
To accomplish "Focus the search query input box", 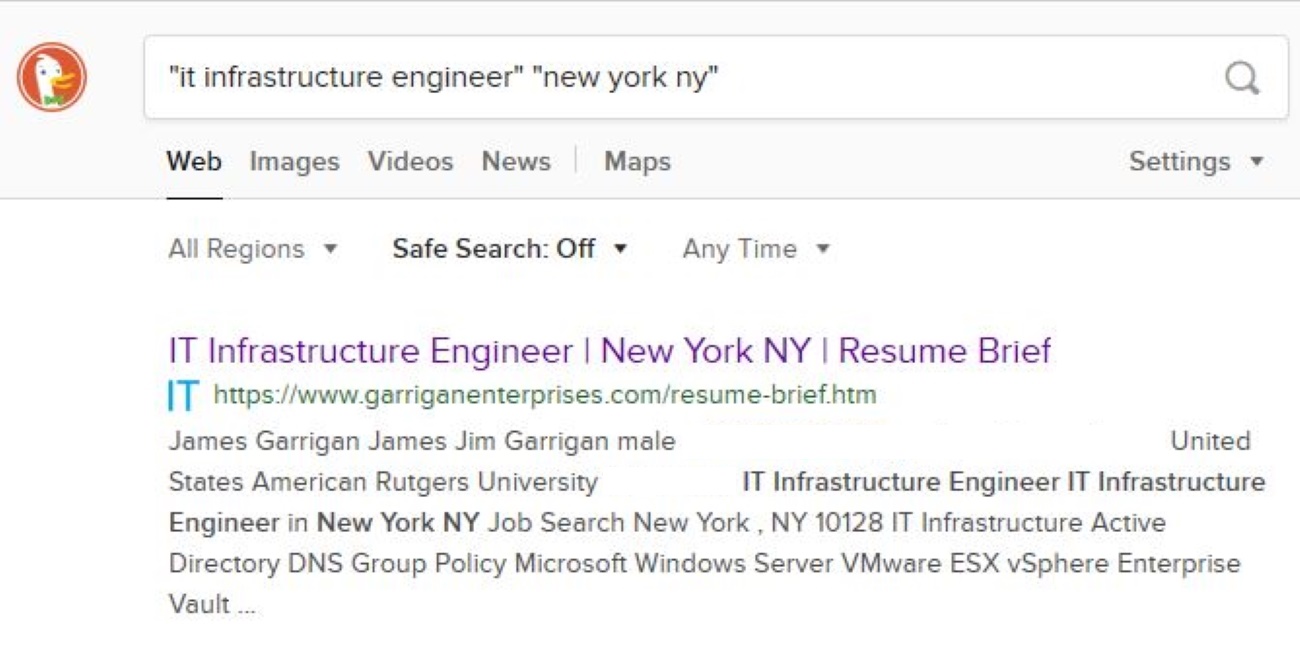I will point(680,77).
